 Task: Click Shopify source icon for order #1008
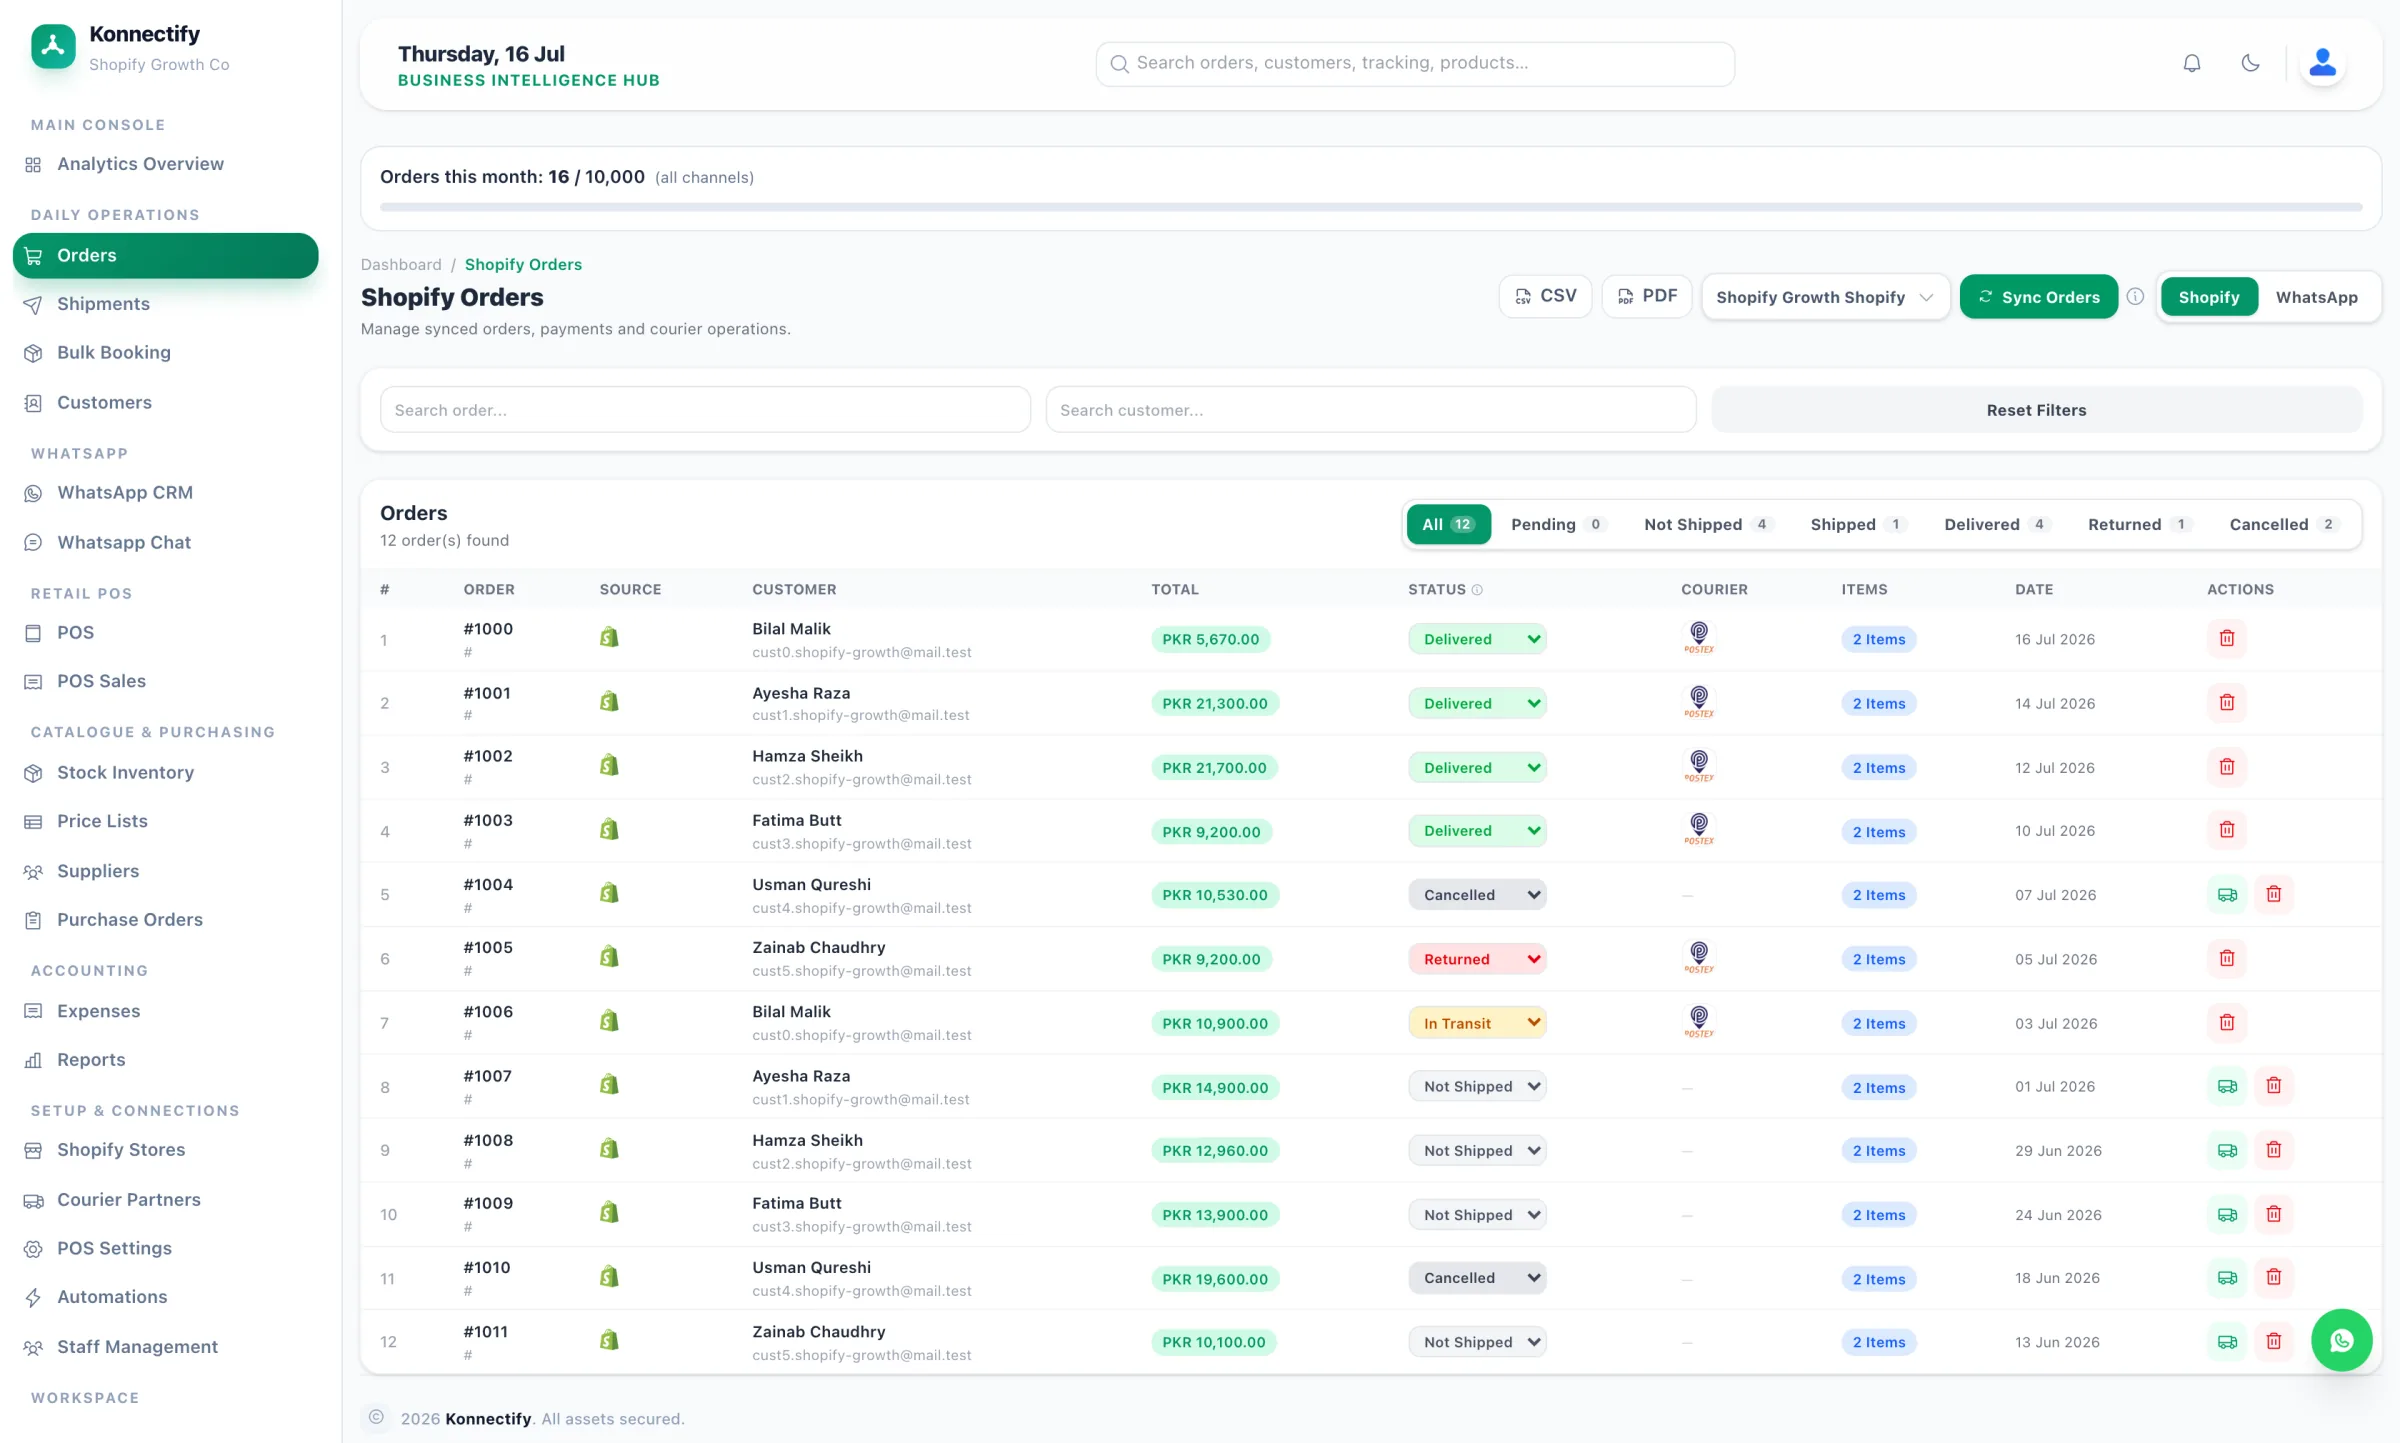609,1149
